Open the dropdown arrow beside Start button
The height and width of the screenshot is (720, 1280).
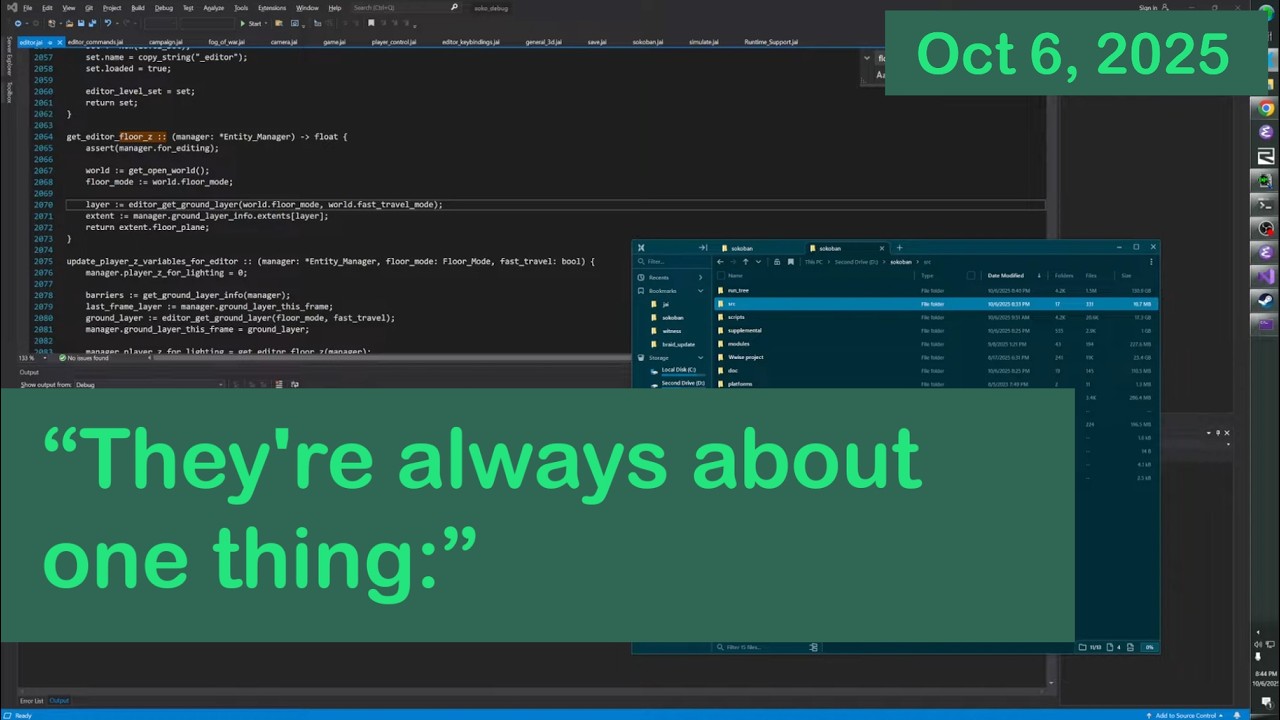pos(267,23)
